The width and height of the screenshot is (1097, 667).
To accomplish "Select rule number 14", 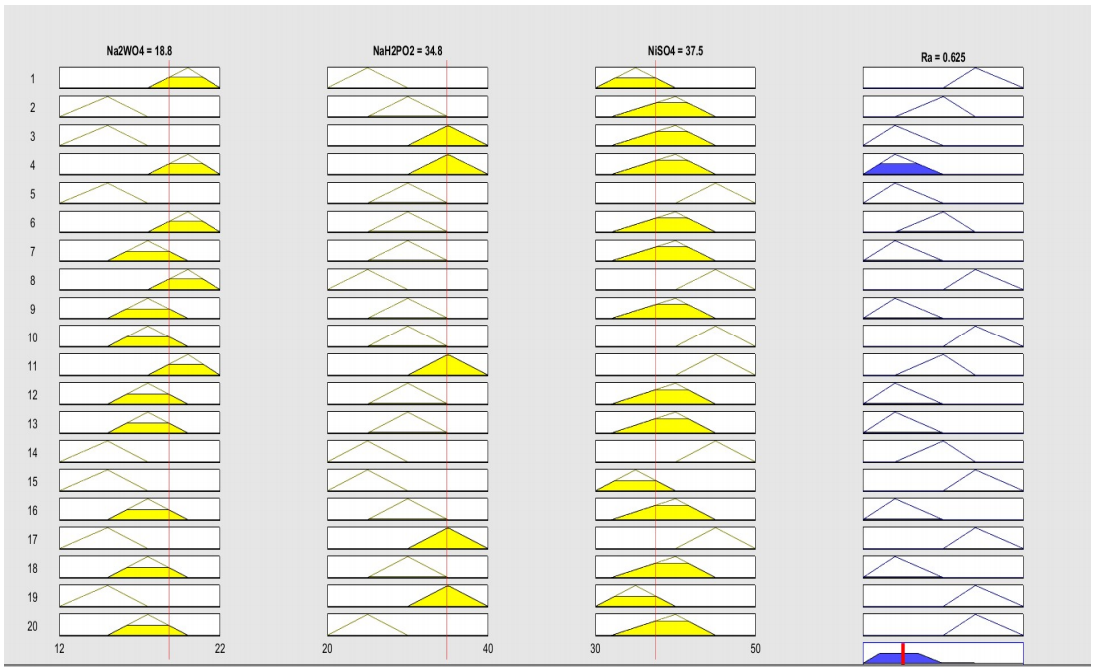I will 32,453.
